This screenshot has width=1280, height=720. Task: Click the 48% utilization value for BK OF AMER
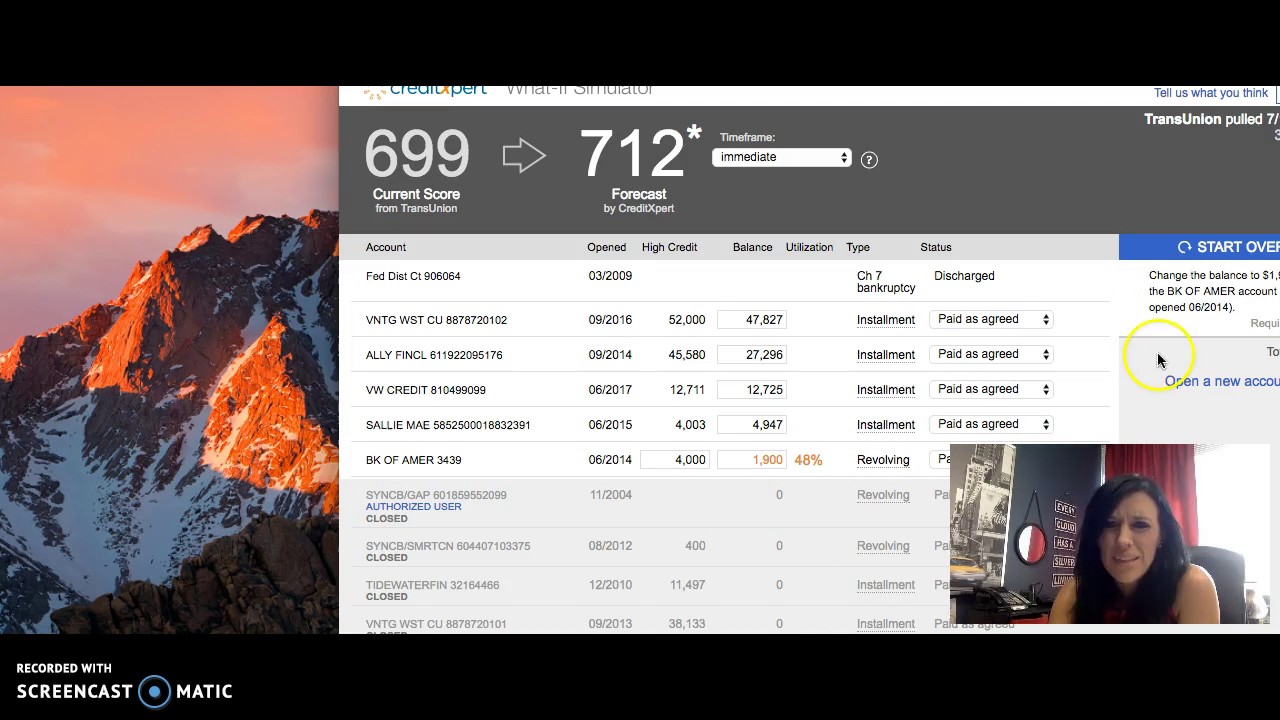click(808, 460)
